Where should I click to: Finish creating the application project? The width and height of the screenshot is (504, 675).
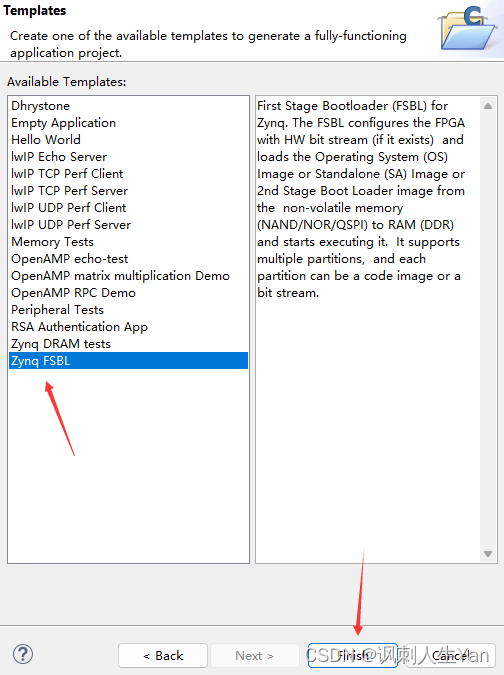tap(352, 656)
